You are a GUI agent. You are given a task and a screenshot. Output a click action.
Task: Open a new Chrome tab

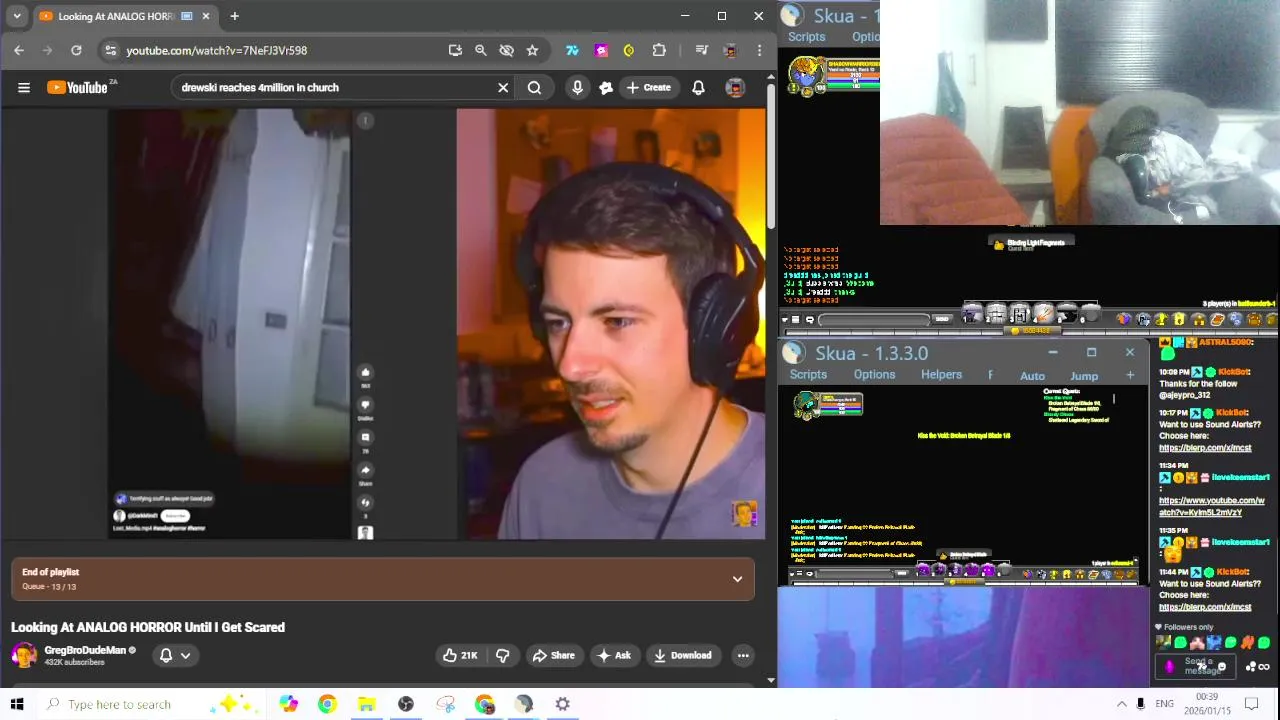coord(234,16)
